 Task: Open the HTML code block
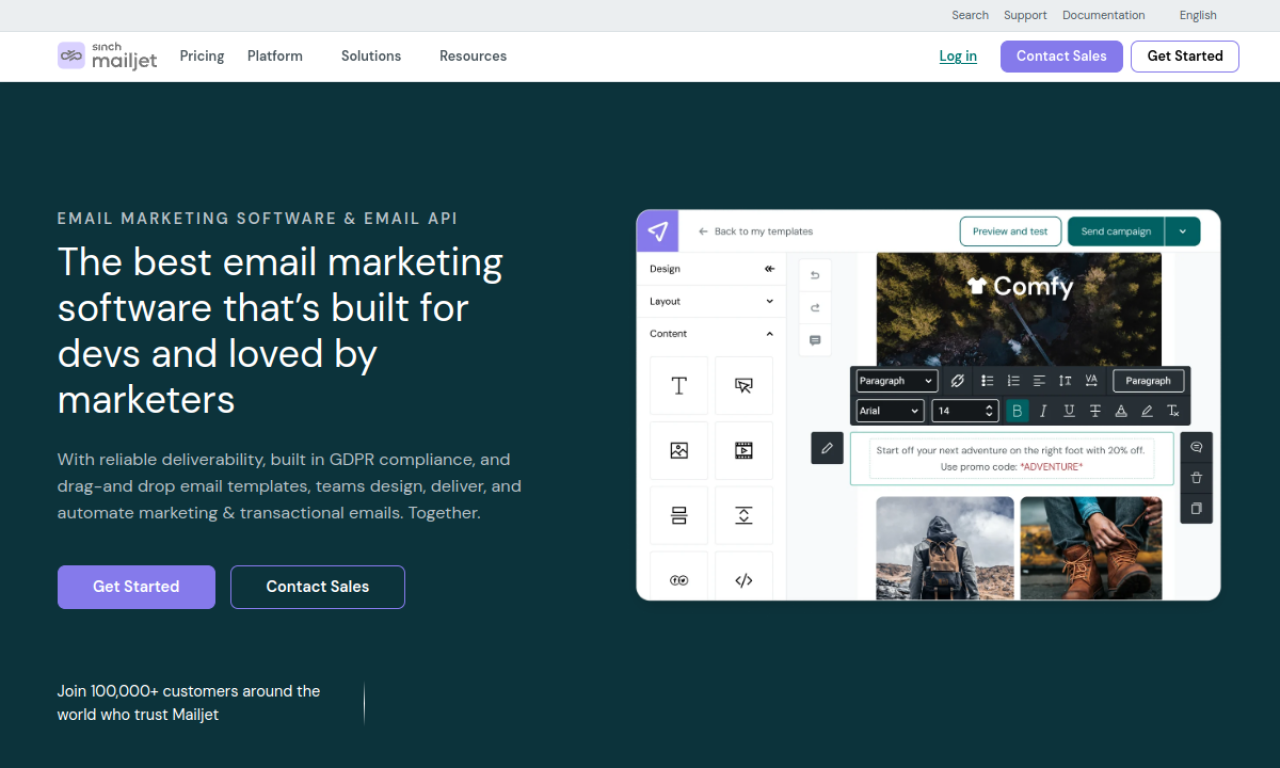pos(744,579)
